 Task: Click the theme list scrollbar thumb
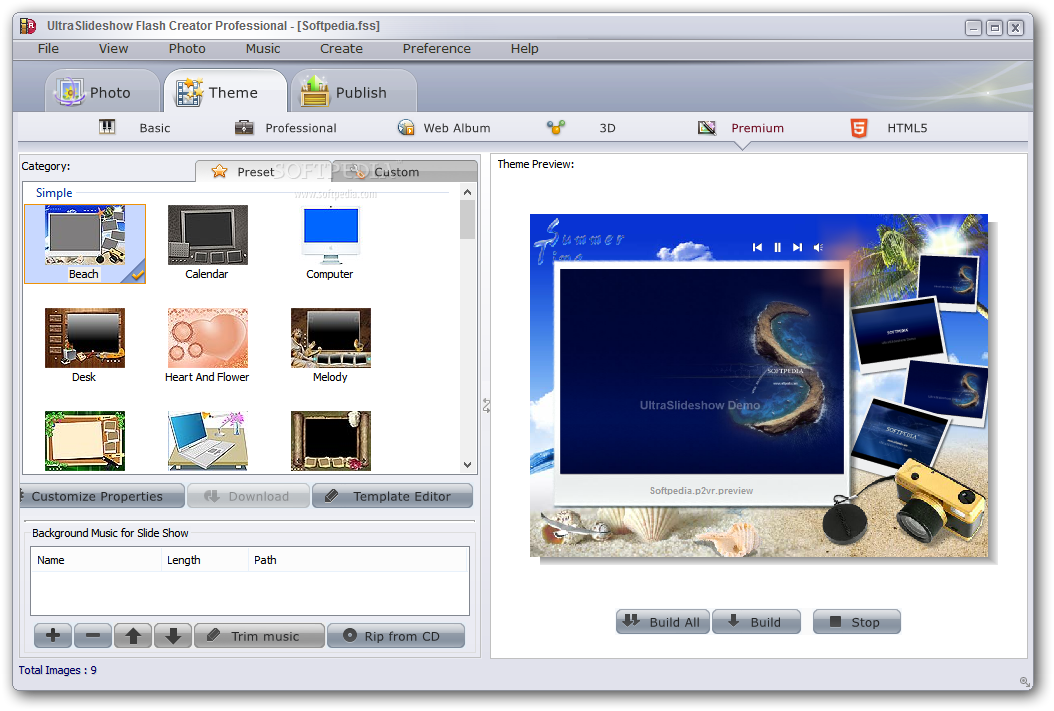(467, 219)
